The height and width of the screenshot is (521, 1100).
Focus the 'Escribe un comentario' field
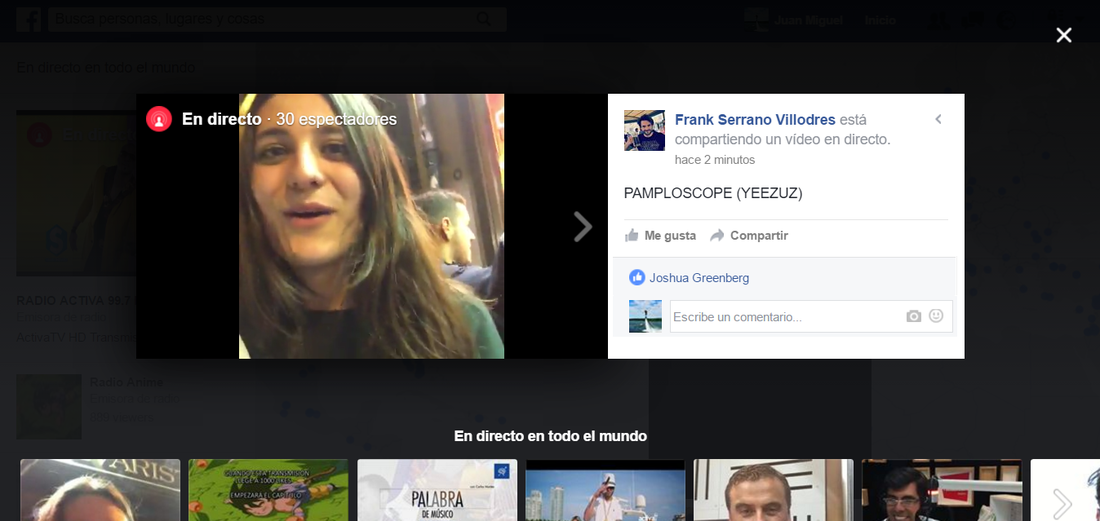[811, 317]
